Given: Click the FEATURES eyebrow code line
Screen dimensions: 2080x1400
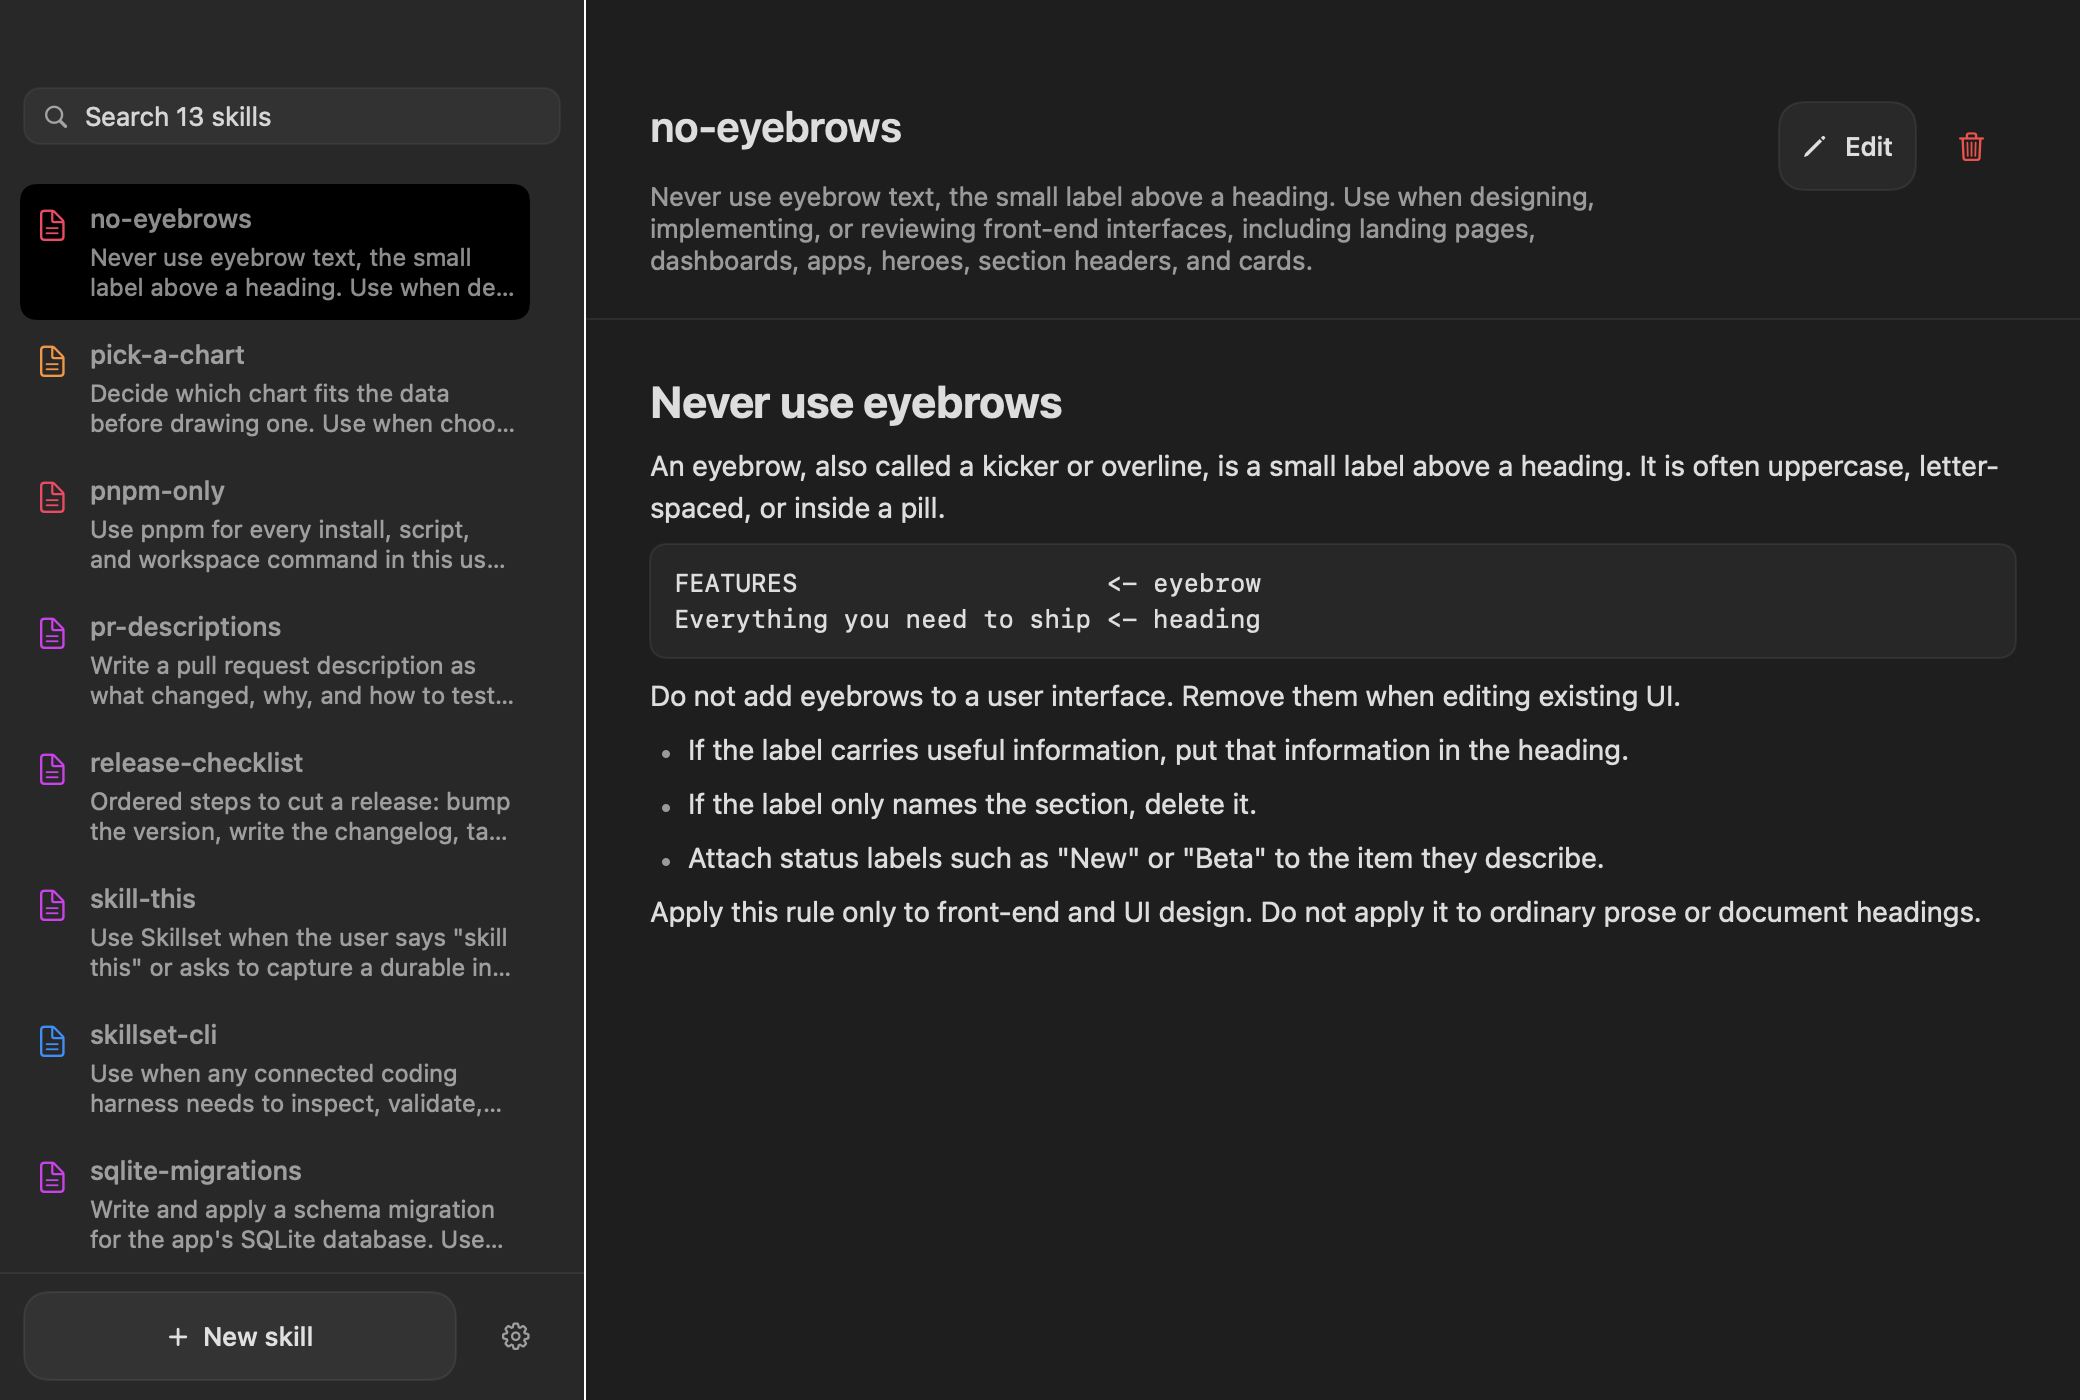Looking at the screenshot, I should point(967,583).
